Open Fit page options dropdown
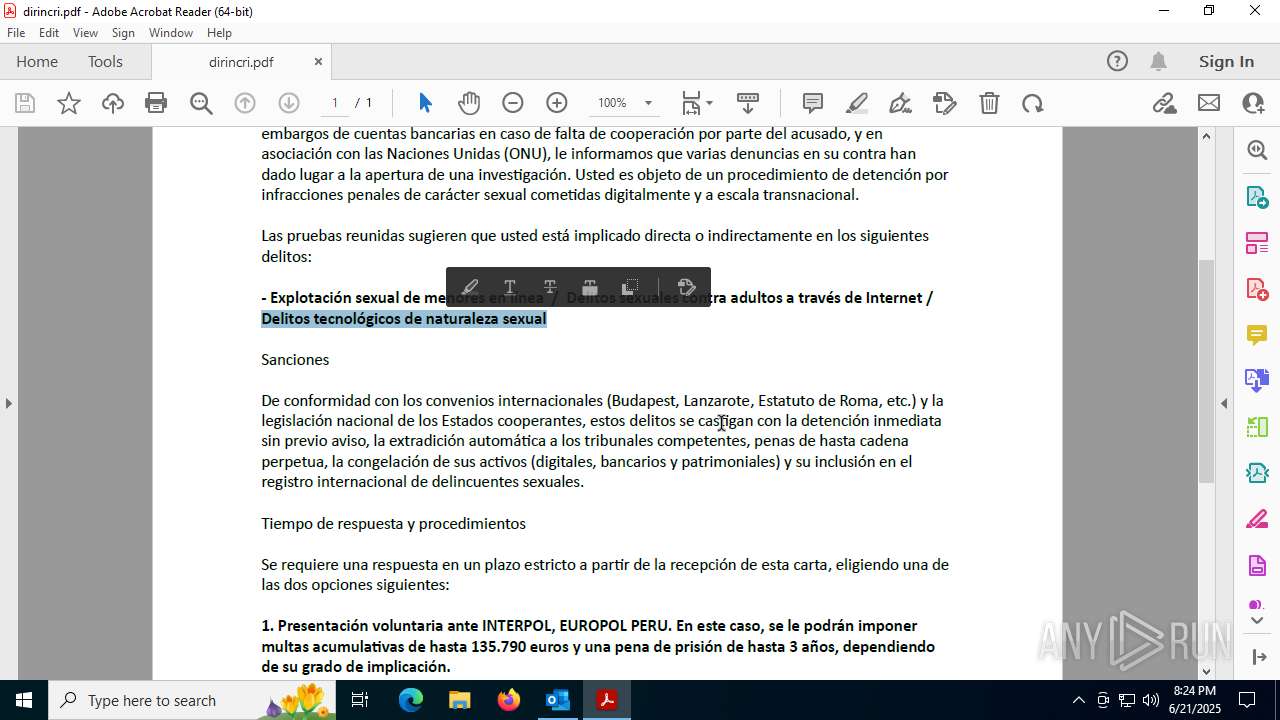This screenshot has height=720, width=1280. (x=697, y=103)
